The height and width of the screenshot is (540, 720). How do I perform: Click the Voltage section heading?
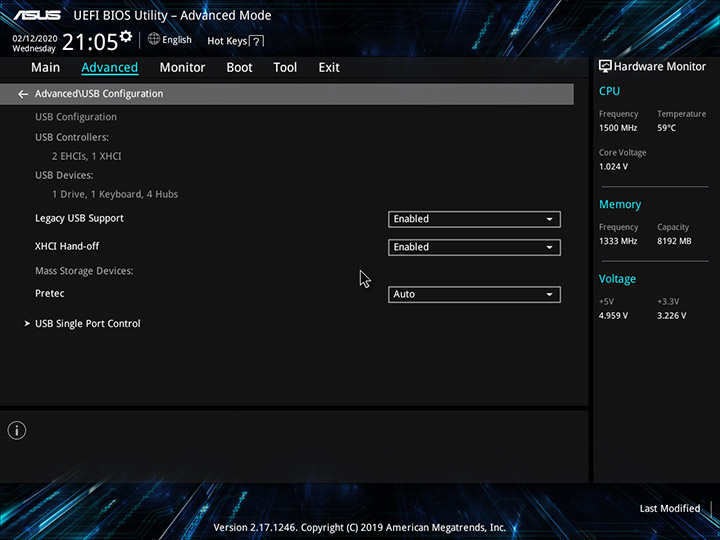pyautogui.click(x=617, y=279)
